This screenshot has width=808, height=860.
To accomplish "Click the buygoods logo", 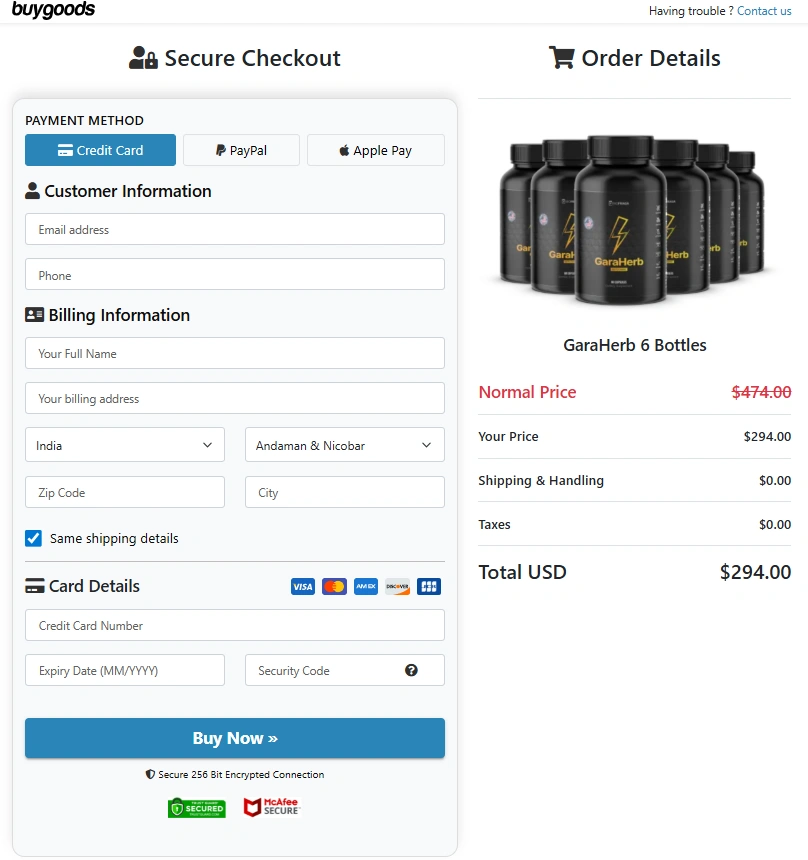I will 54,10.
